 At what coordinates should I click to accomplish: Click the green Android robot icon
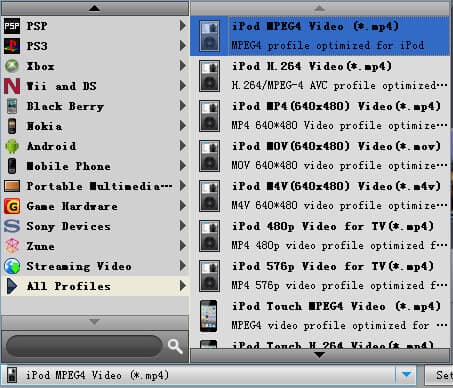point(12,146)
